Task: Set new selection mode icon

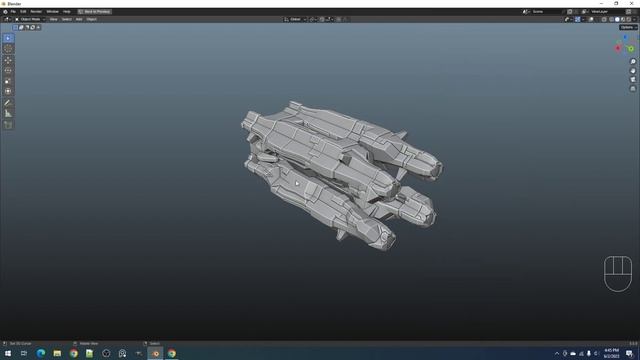Action: click(16, 27)
